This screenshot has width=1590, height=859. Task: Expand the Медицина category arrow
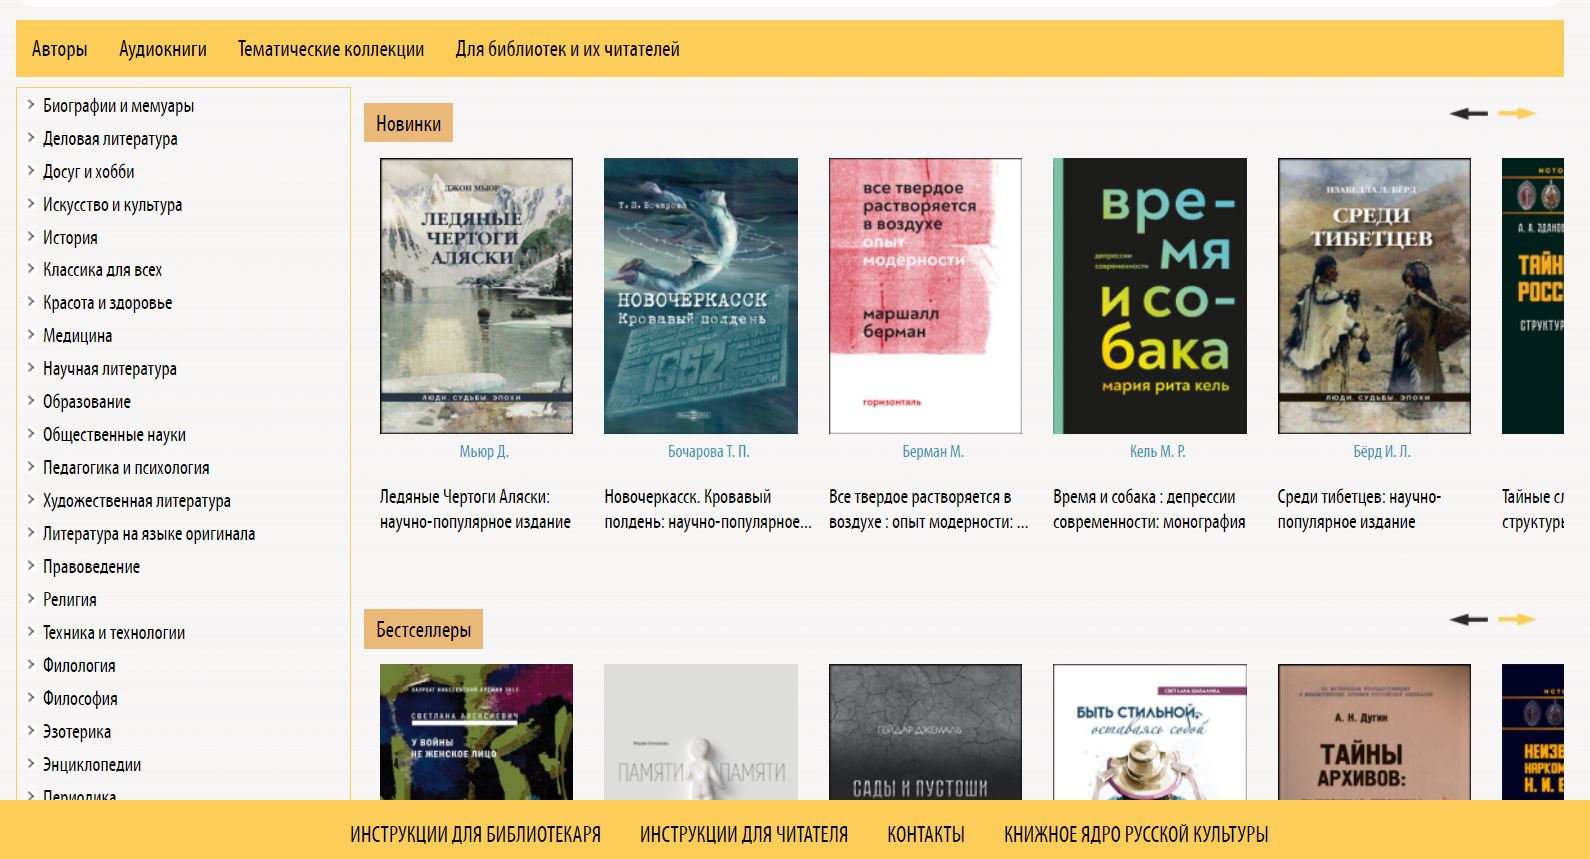point(31,334)
